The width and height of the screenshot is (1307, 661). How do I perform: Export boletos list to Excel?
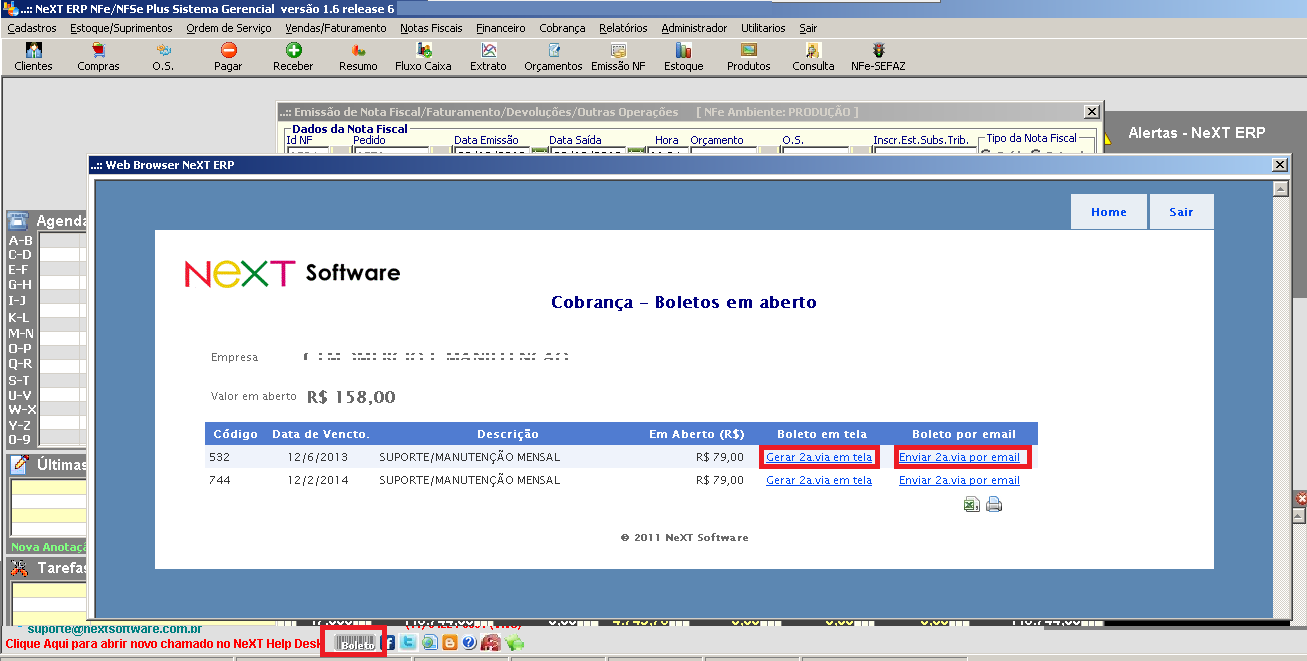click(971, 504)
